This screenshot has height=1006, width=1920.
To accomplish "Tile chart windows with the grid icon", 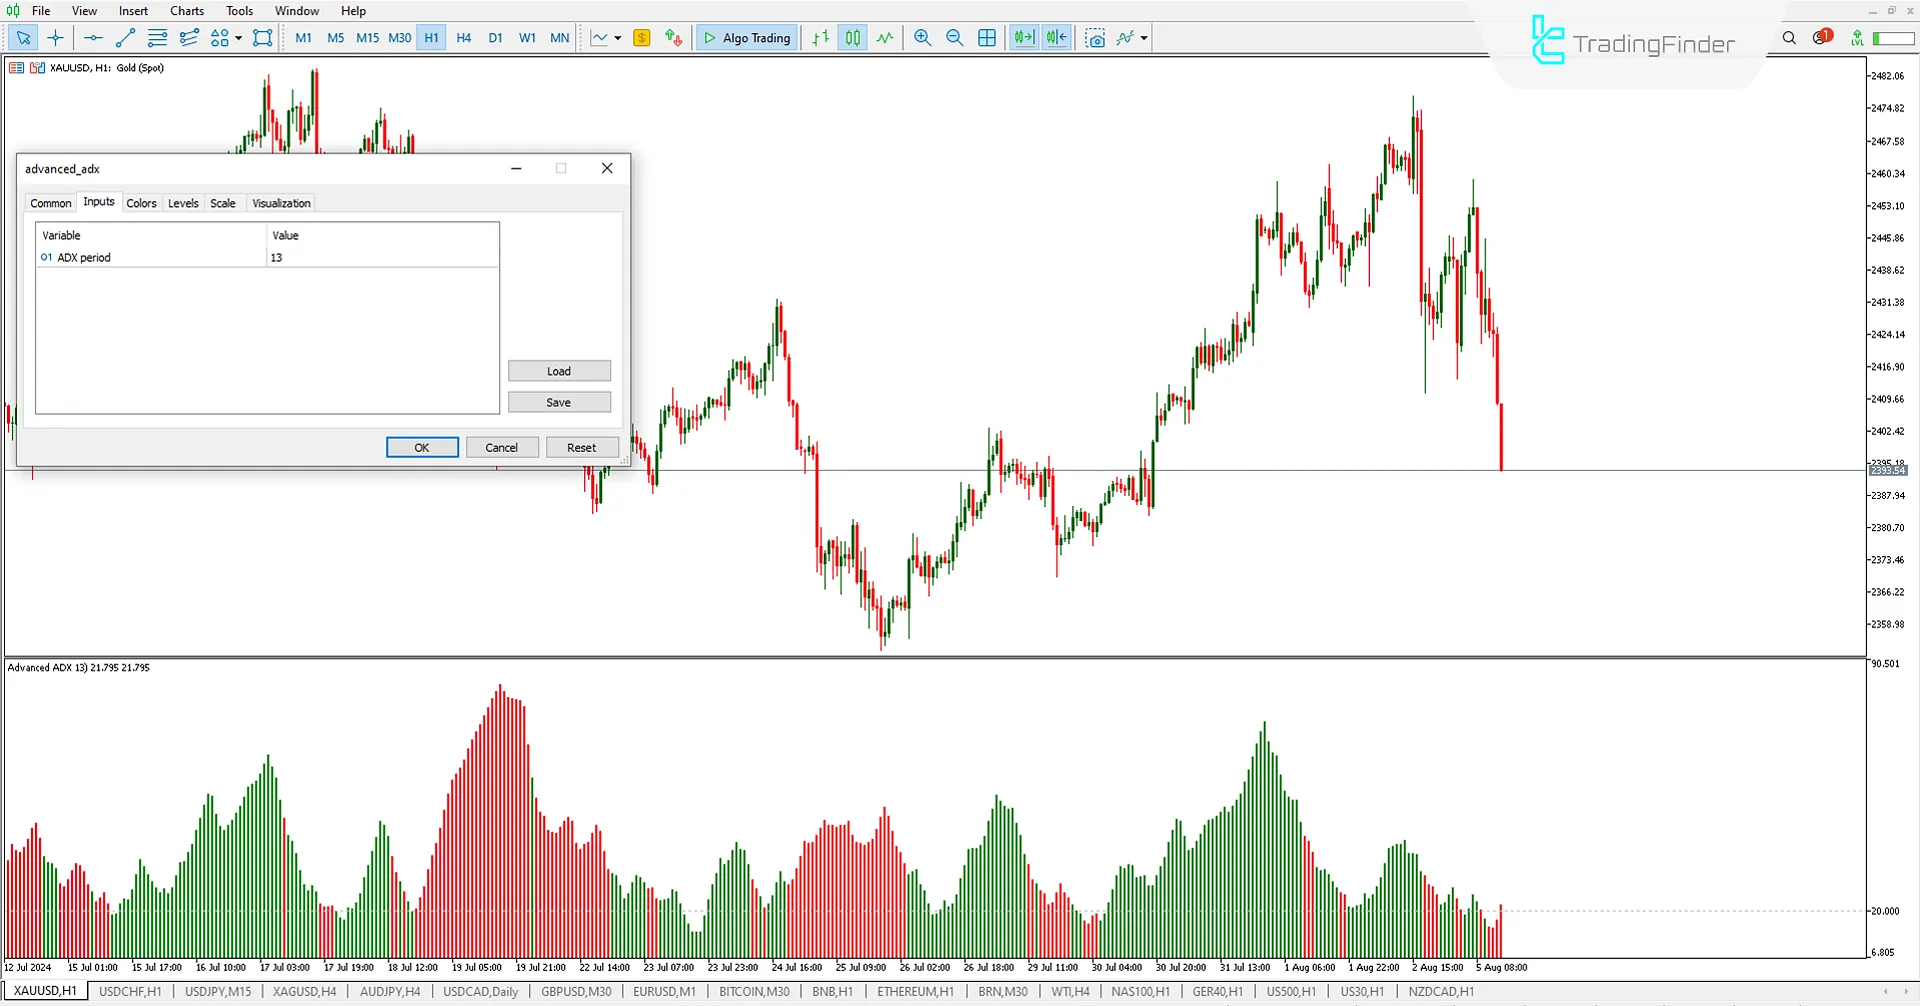I will pos(987,38).
